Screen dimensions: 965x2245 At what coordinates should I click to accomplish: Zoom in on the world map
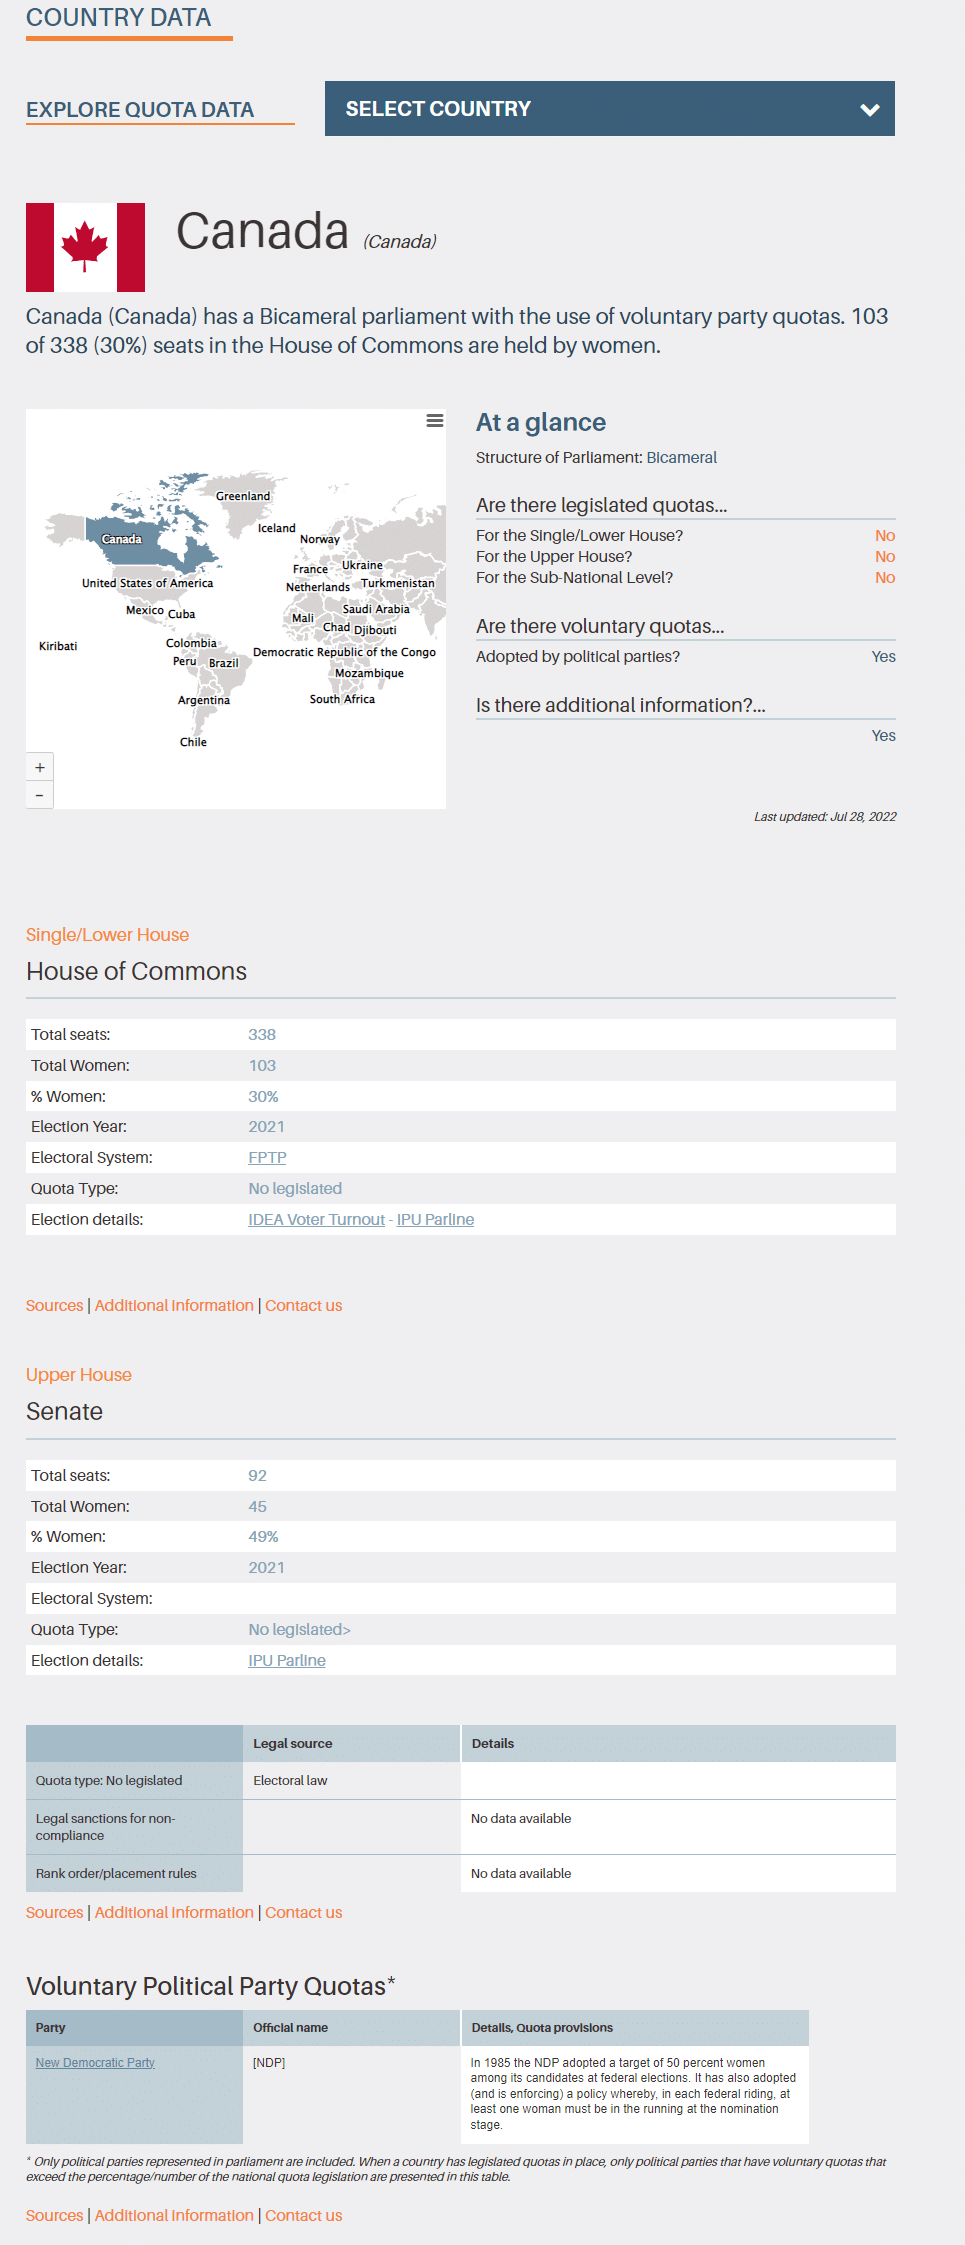click(40, 767)
